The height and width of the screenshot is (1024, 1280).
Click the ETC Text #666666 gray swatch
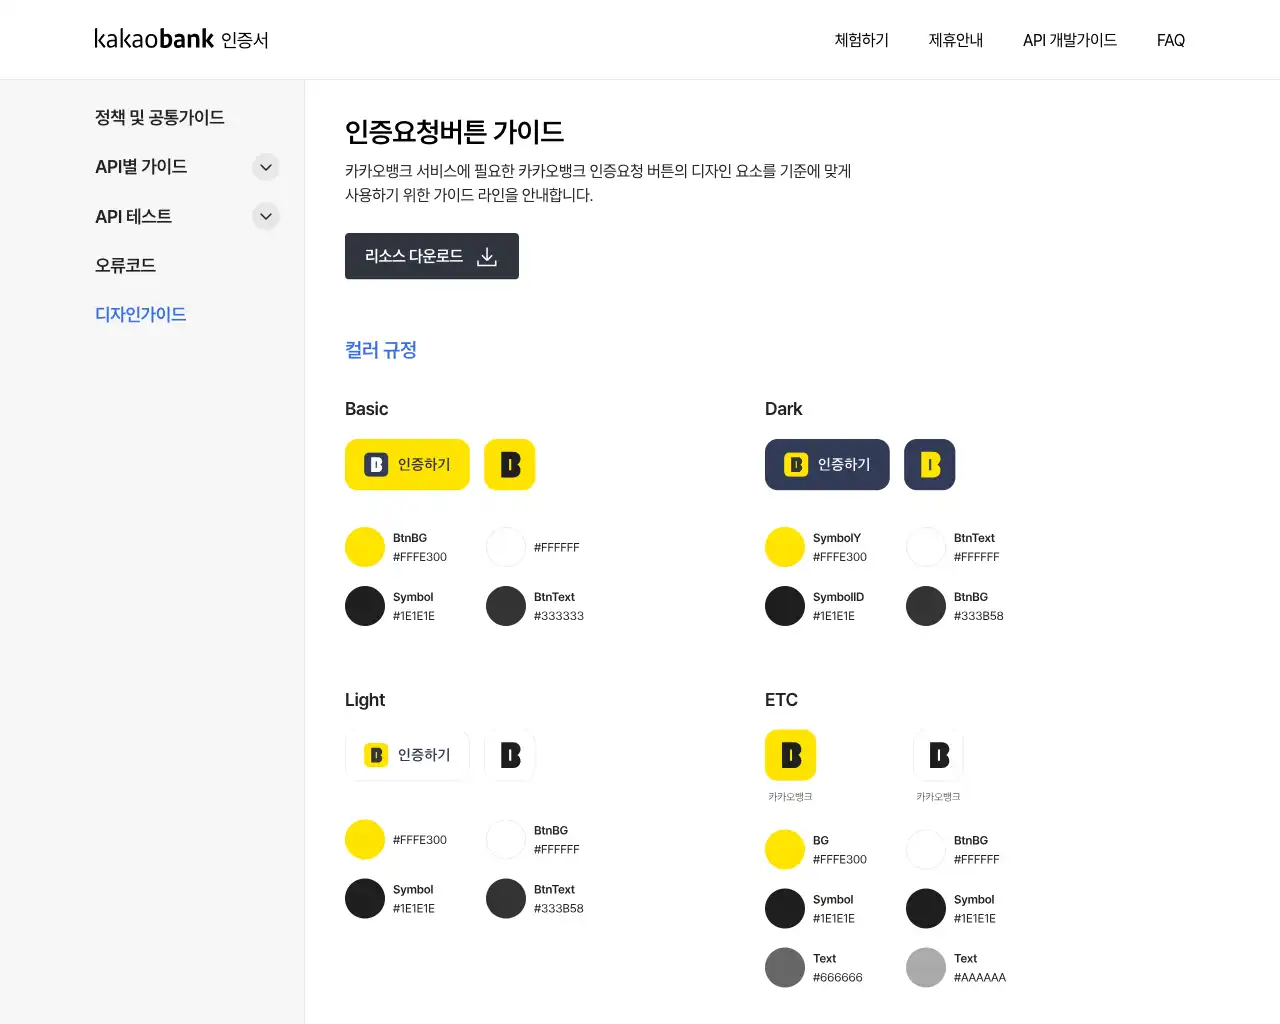(x=785, y=967)
